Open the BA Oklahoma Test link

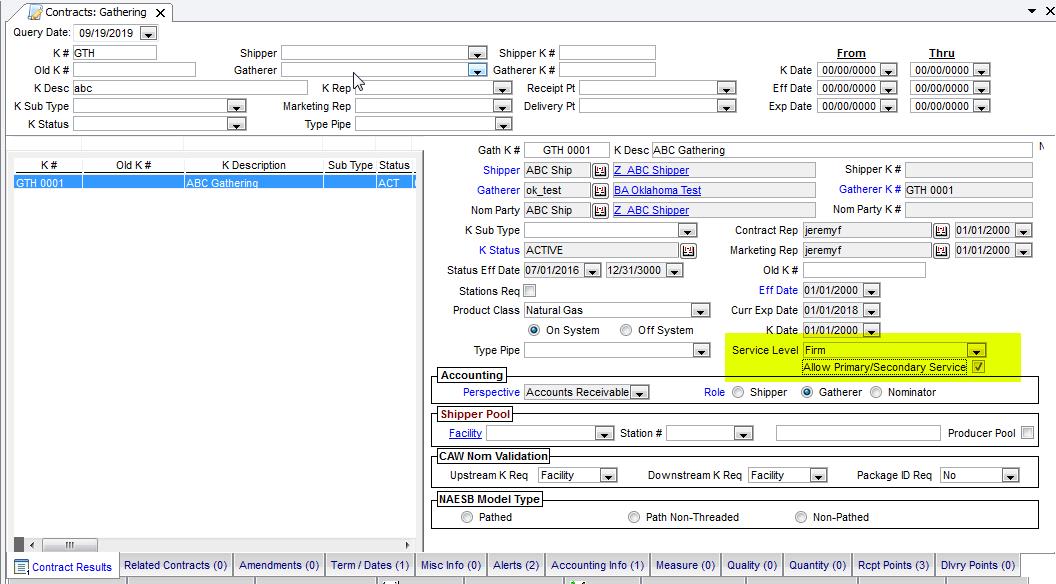point(657,190)
